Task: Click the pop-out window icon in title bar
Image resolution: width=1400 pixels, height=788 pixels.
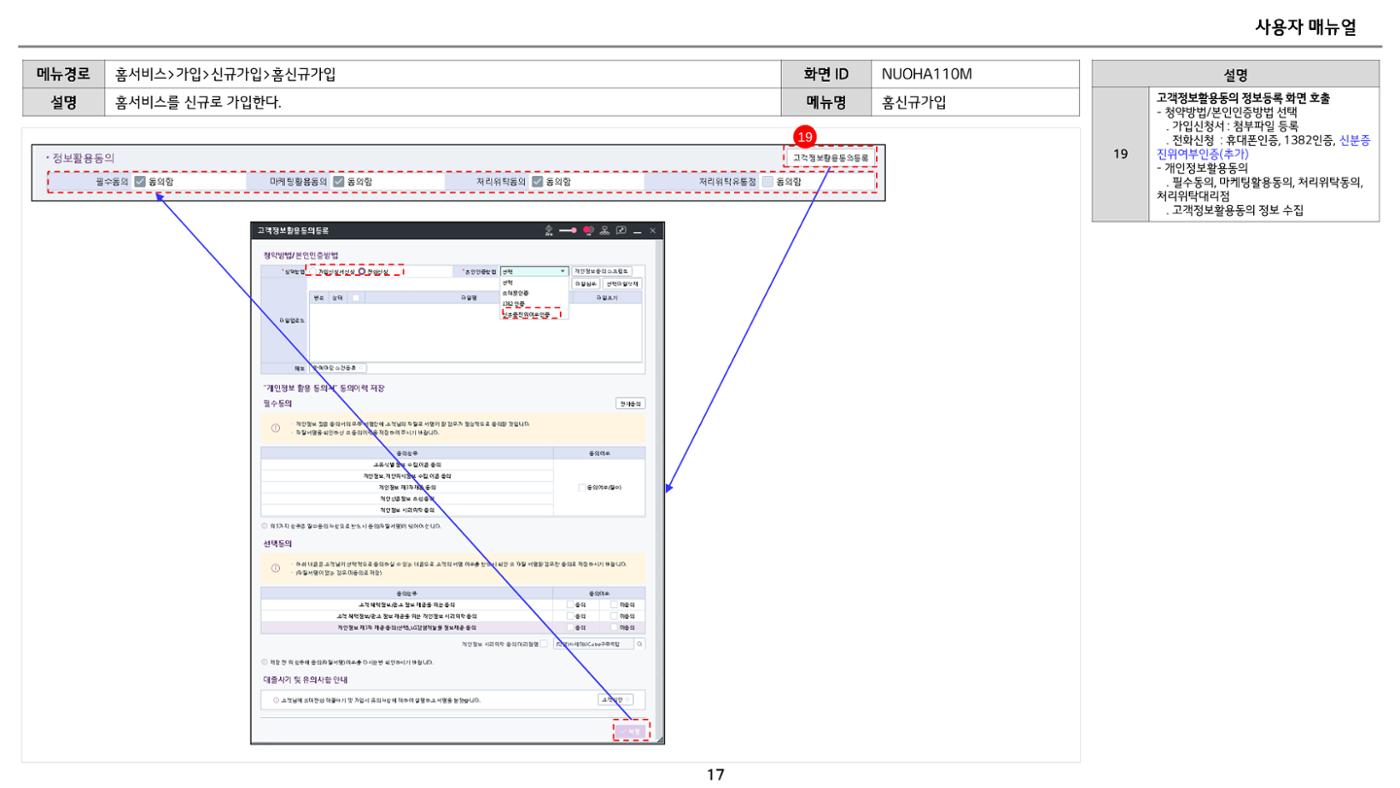Action: click(621, 231)
